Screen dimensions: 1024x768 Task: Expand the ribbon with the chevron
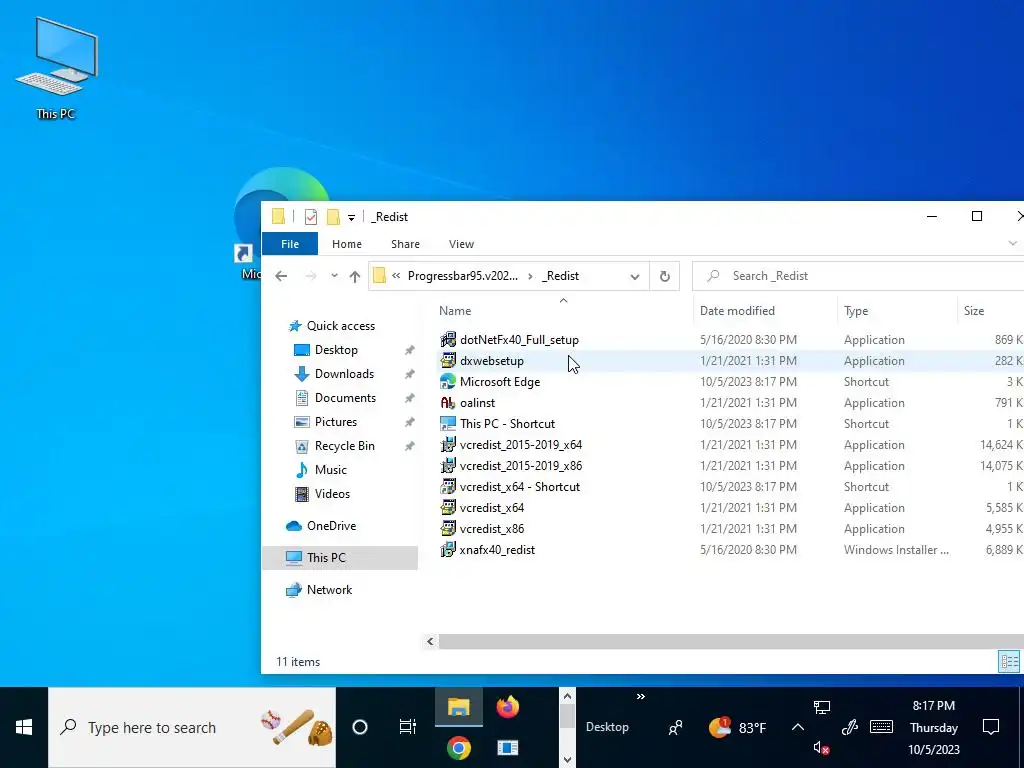[x=1012, y=243]
